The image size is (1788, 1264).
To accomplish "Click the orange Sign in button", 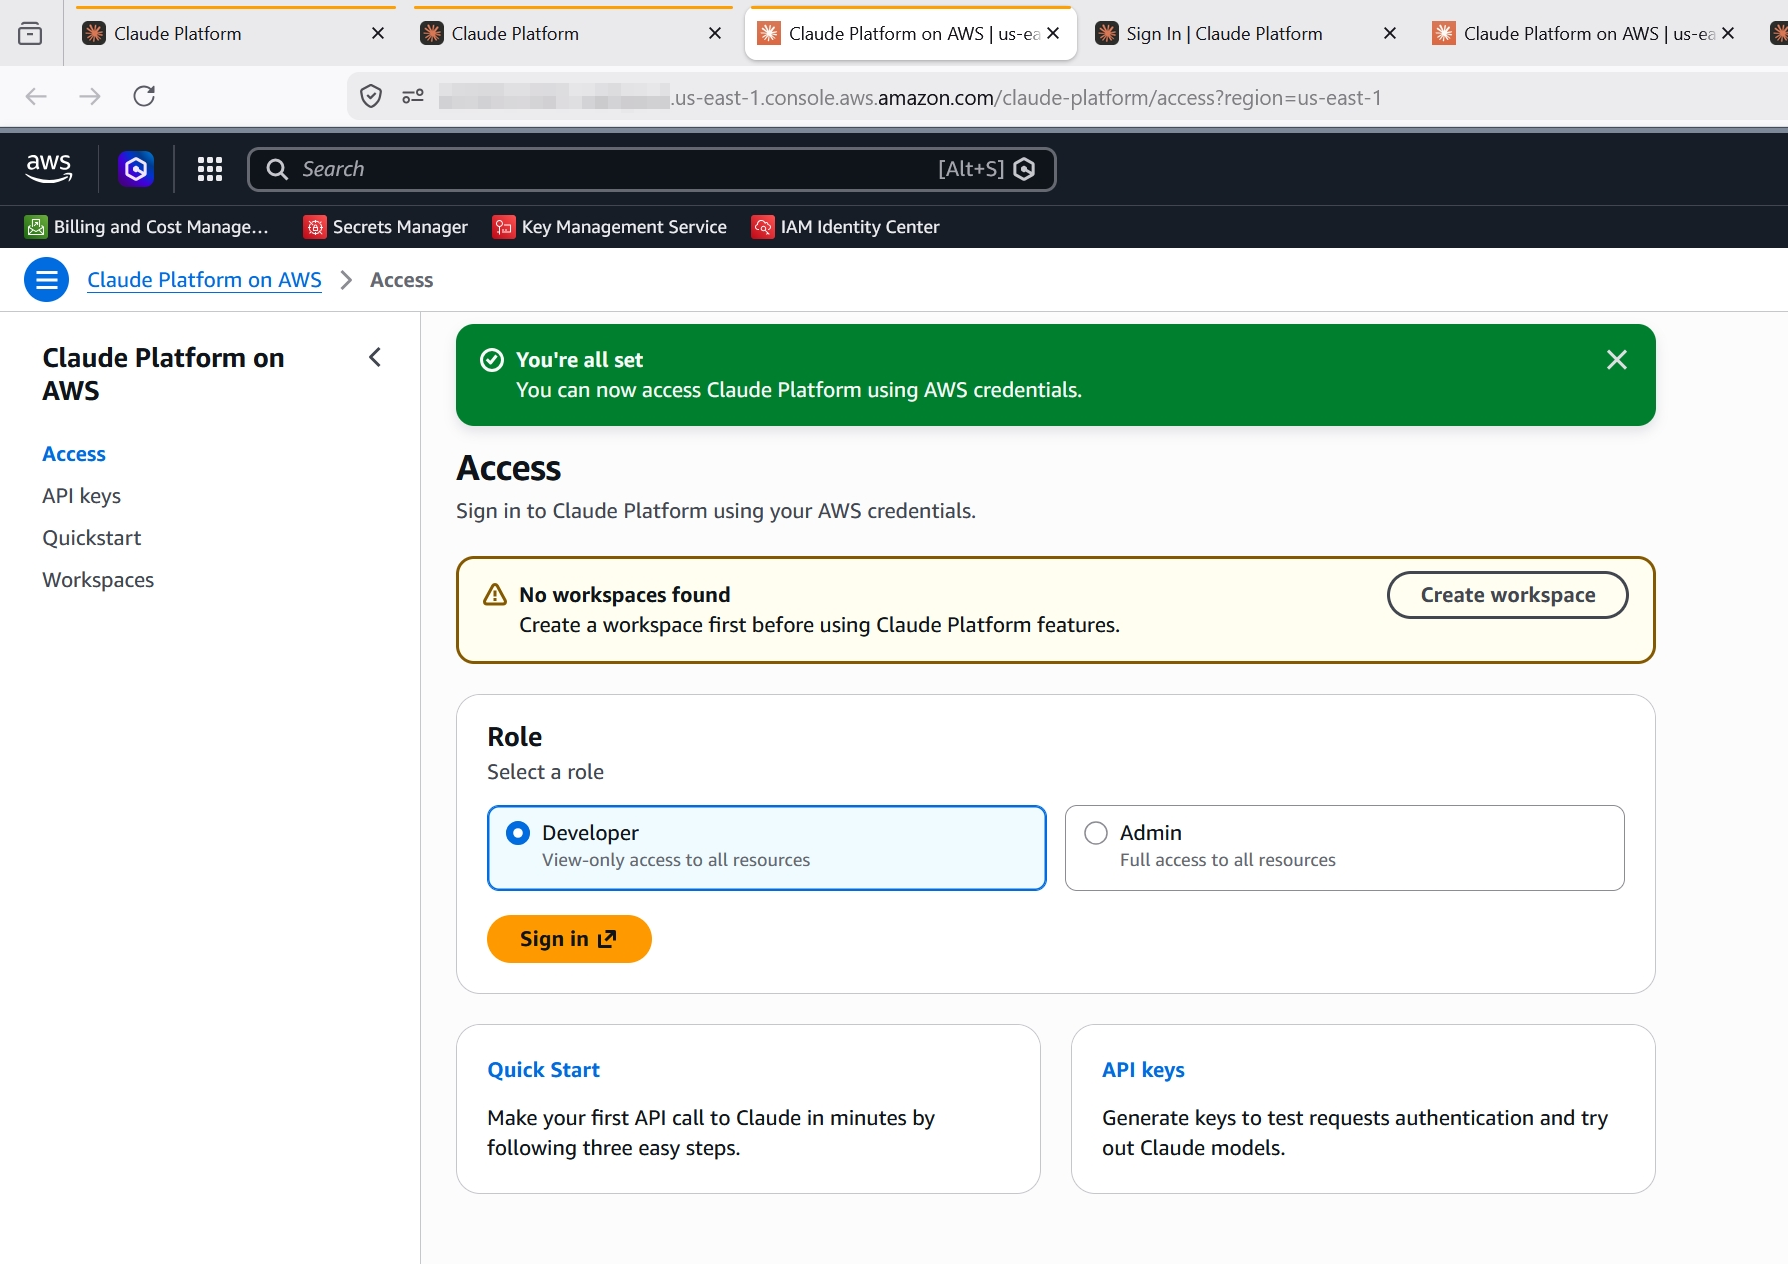I will pos(569,939).
